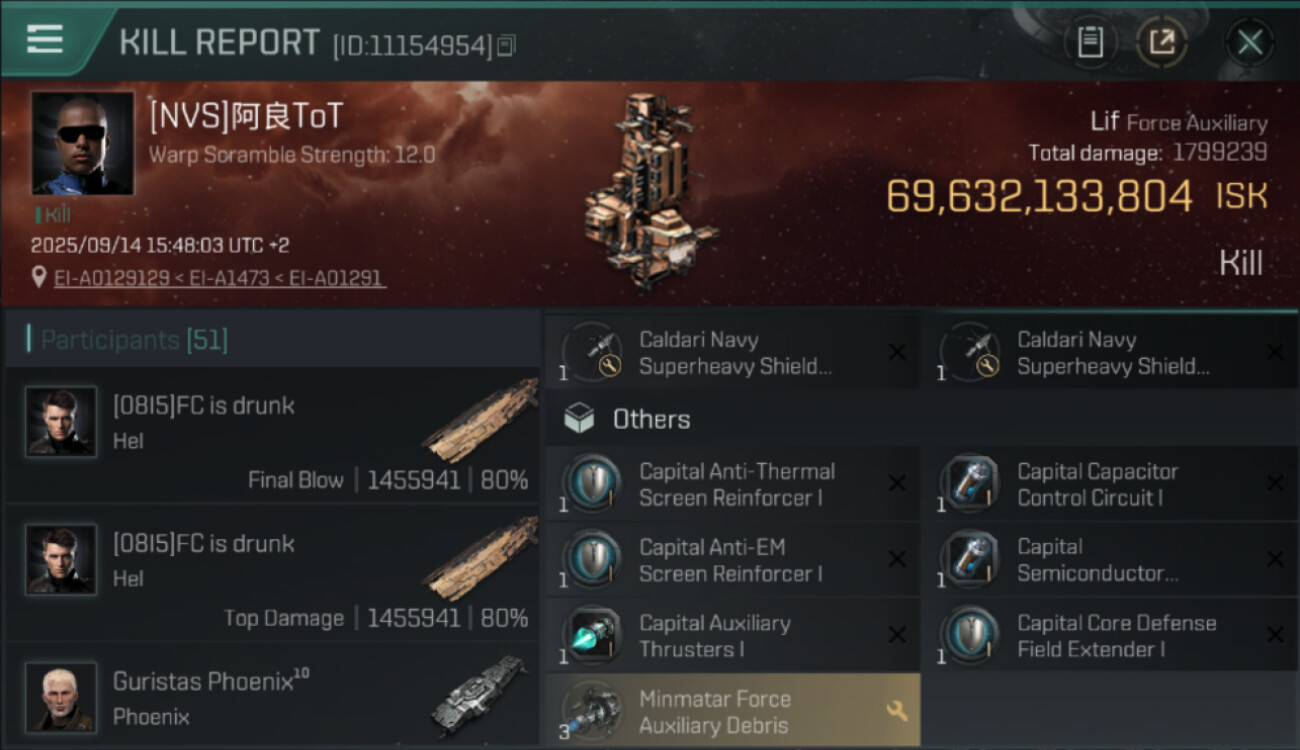
Task: Select the Participants [51] header
Action: pyautogui.click(x=134, y=340)
